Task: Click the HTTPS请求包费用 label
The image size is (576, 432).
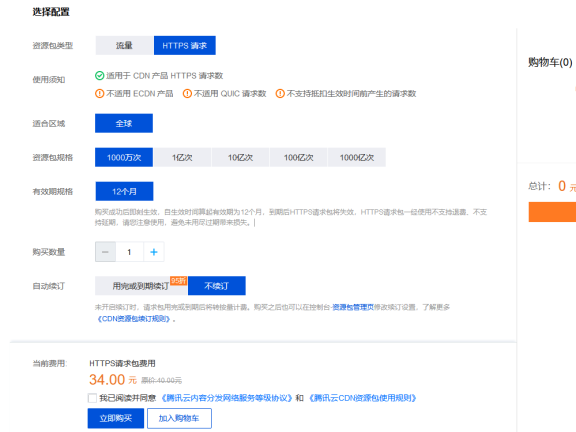Action: tap(122, 363)
